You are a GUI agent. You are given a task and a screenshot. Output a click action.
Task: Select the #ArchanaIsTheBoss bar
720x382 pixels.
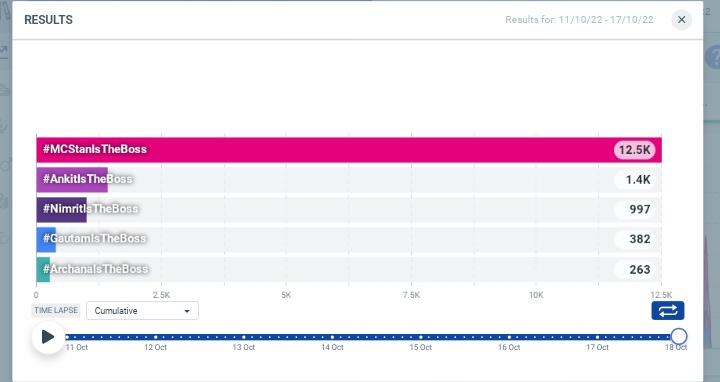point(43,270)
